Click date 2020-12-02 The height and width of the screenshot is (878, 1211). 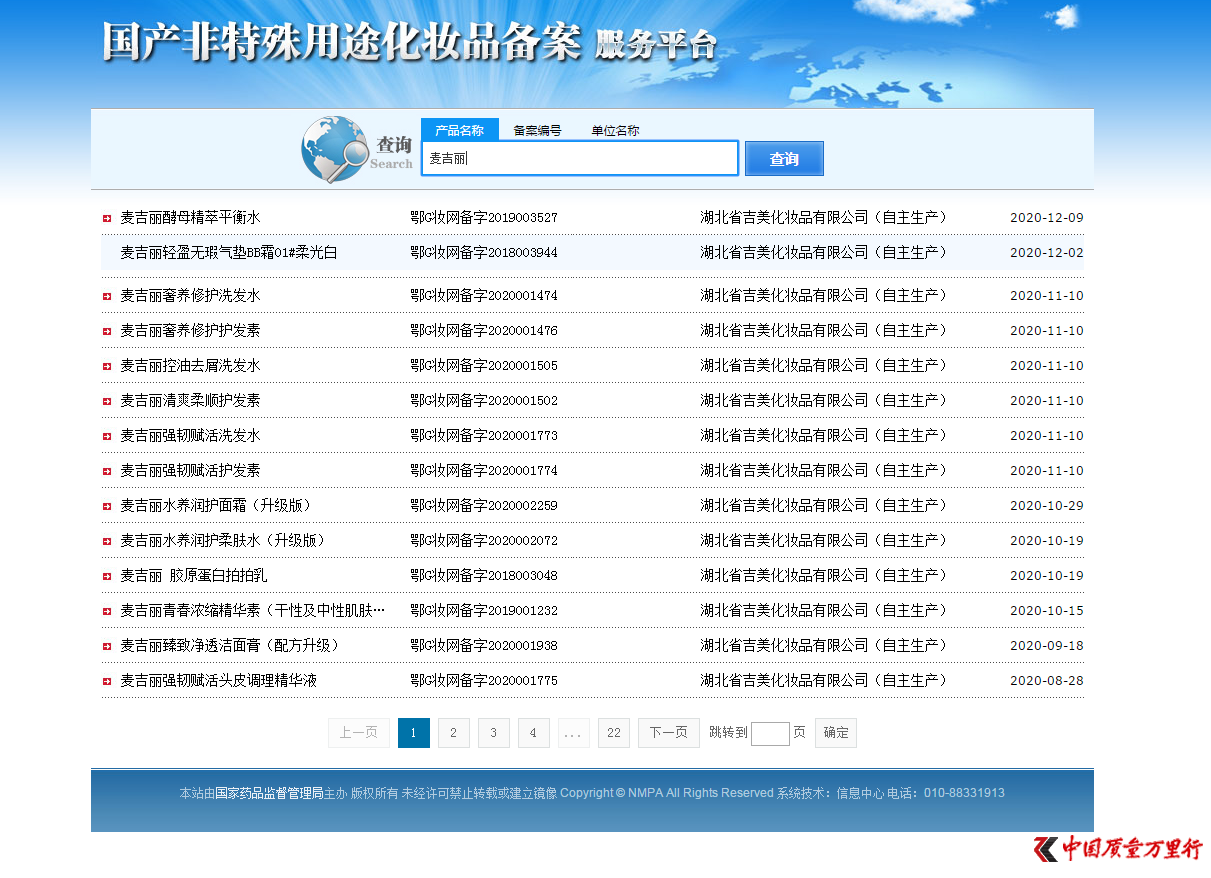click(1046, 252)
